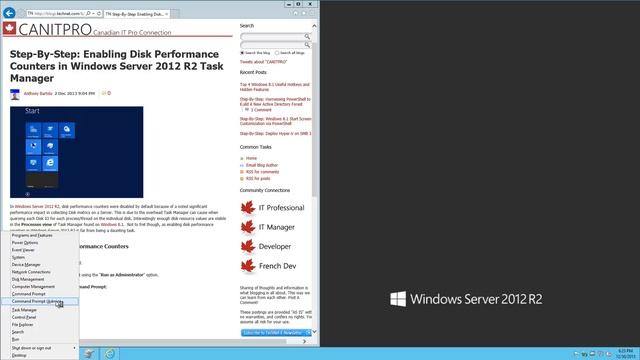Open a new blank tab button

[x=175, y=14]
